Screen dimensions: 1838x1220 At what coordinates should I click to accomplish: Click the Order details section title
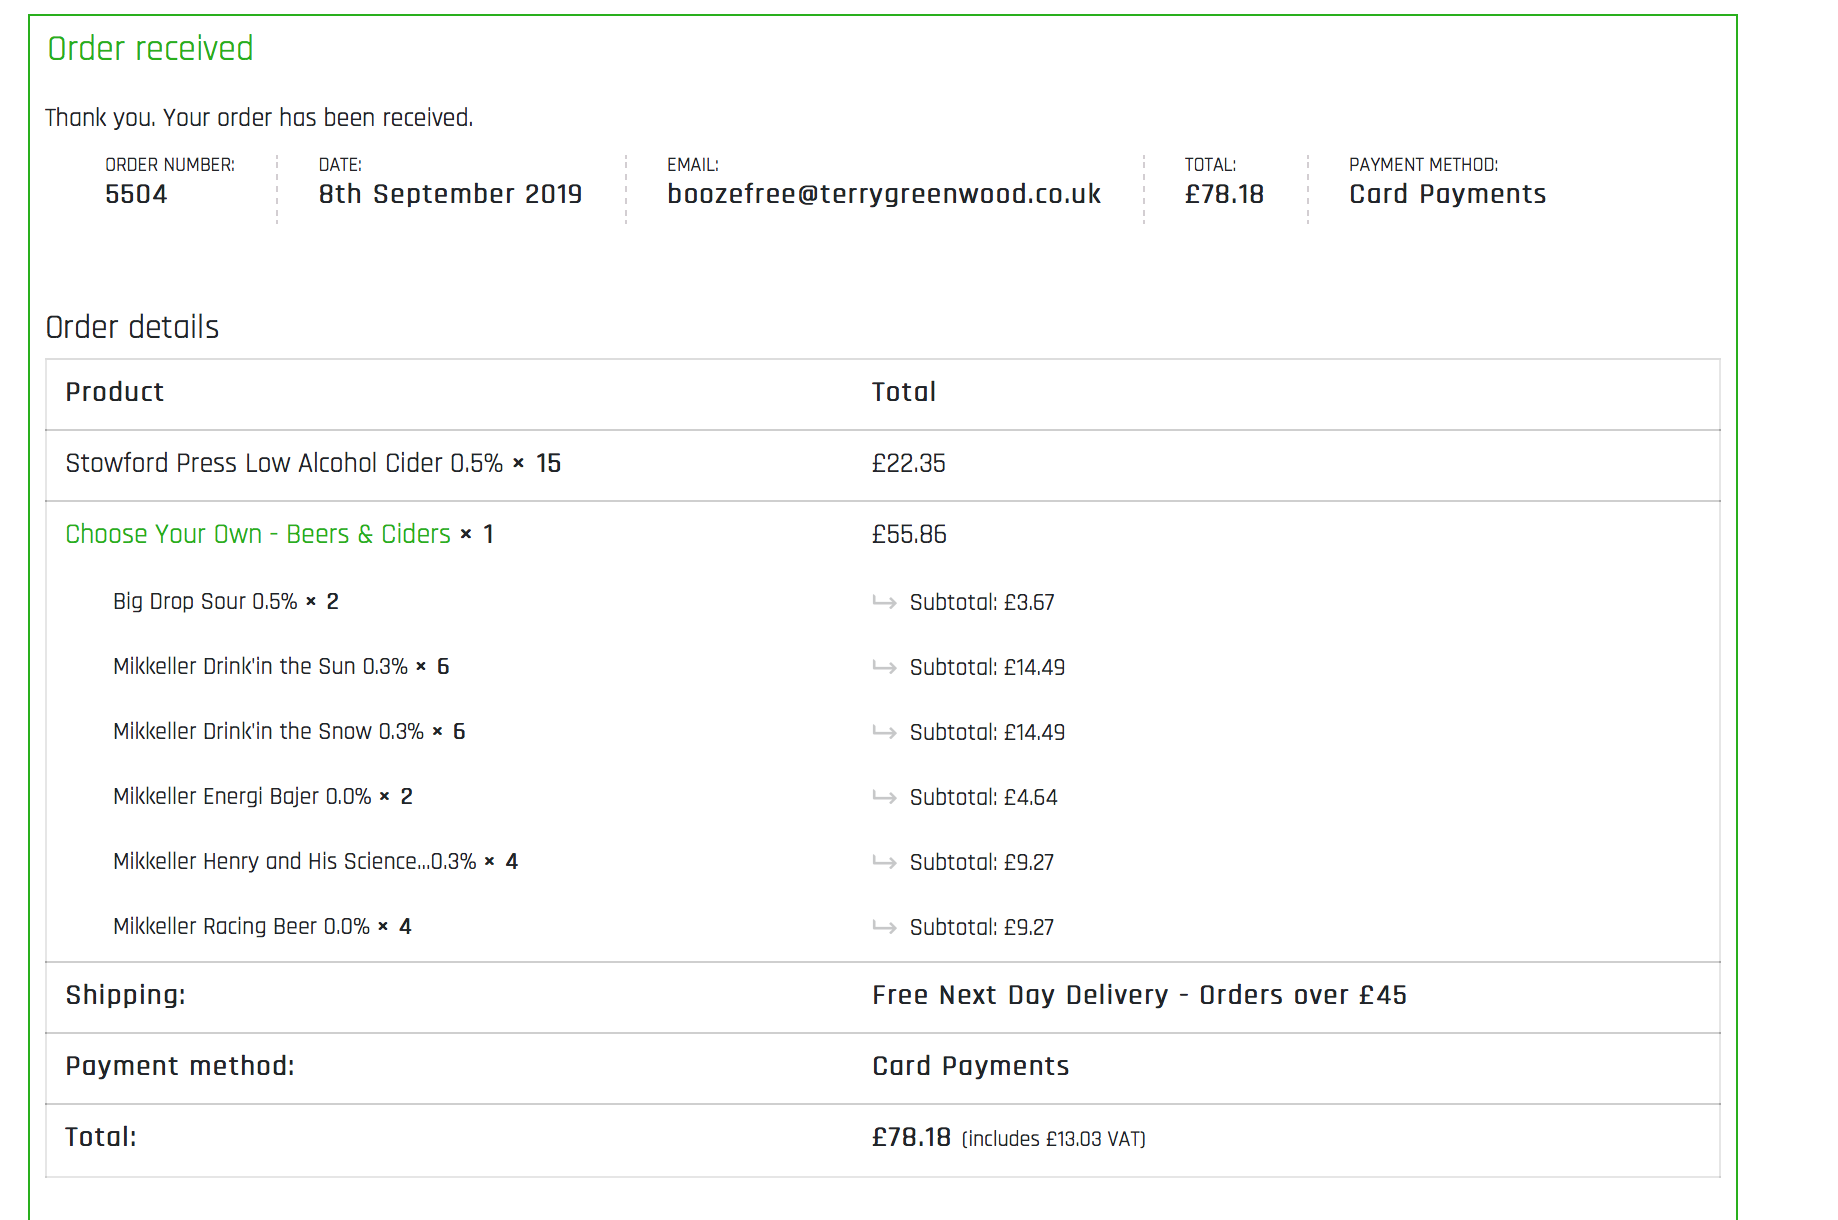132,326
